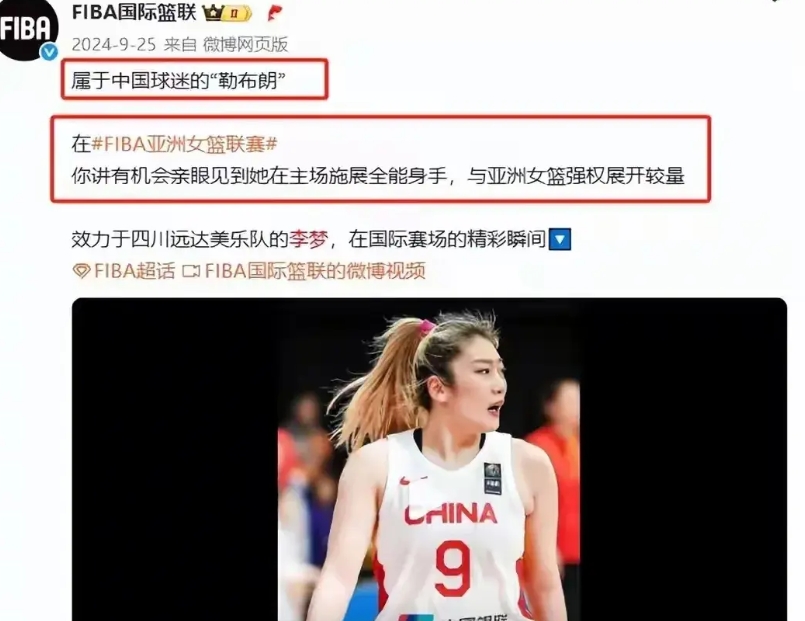Click the CHINA lettering on the jersey
The height and width of the screenshot is (621, 805).
click(451, 514)
